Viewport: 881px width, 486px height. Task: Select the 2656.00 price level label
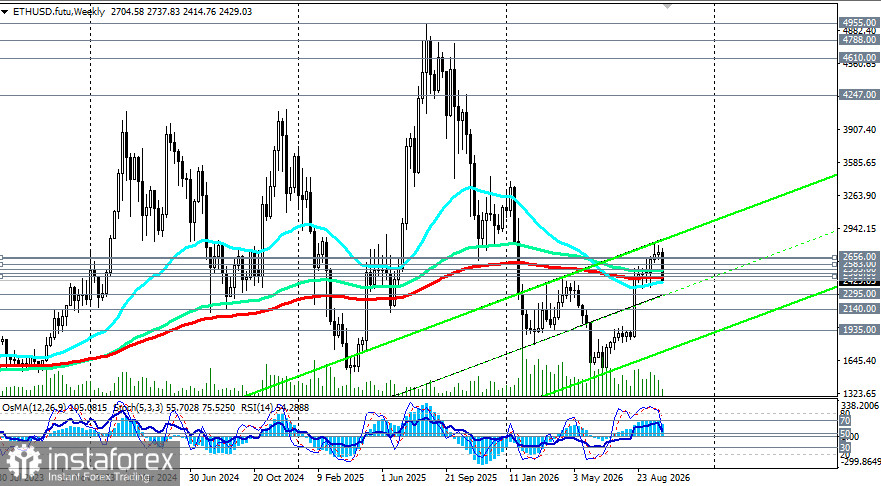[x=859, y=256]
